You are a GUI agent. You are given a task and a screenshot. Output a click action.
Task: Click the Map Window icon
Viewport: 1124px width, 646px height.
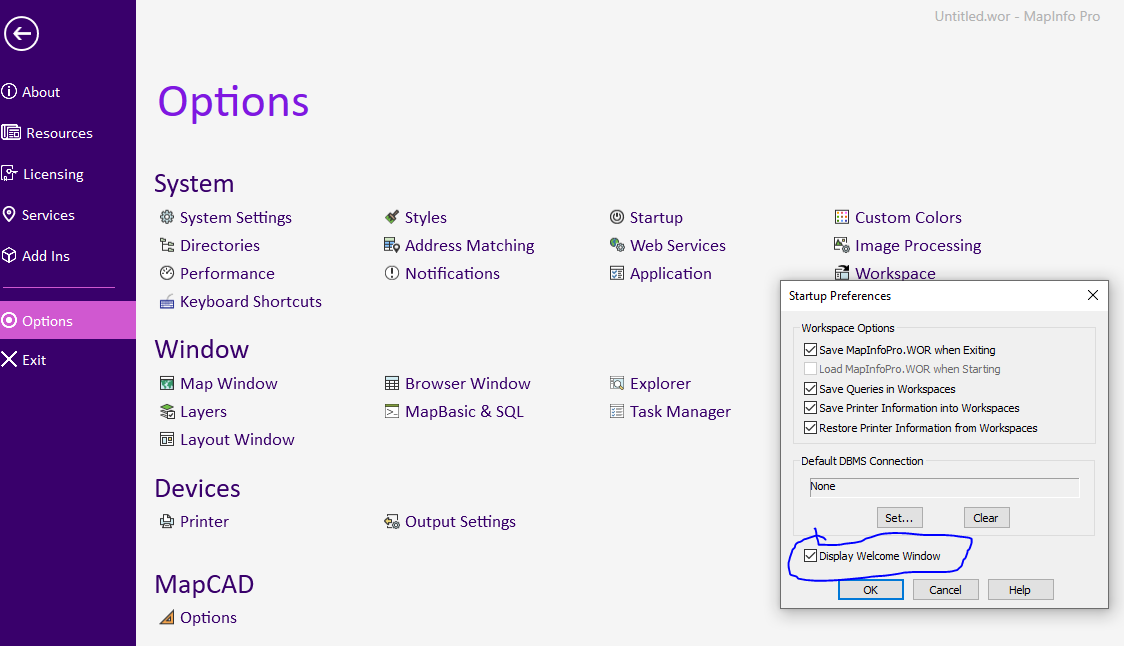[167, 384]
